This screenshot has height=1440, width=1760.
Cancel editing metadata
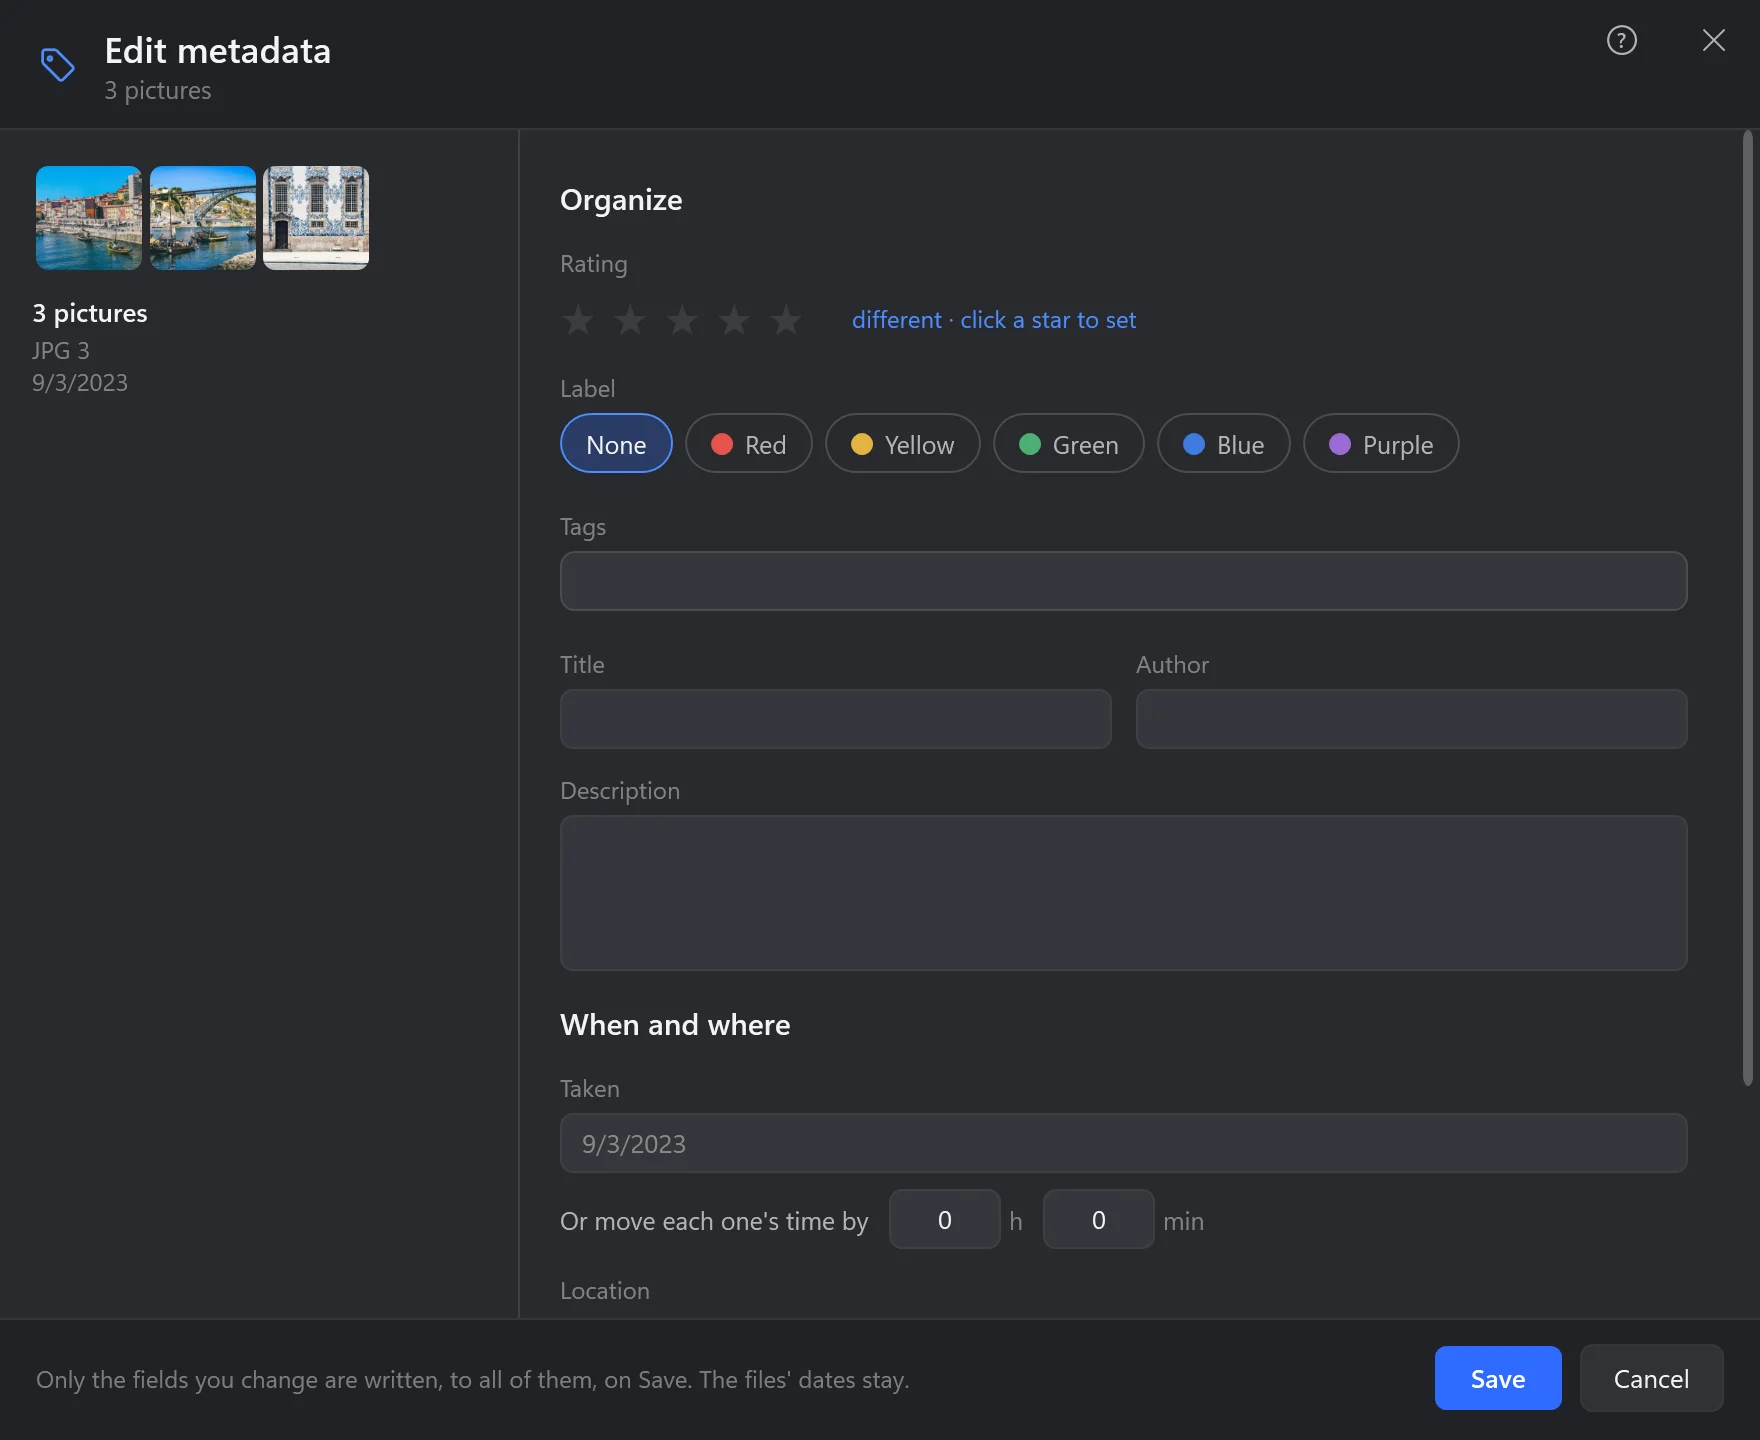tap(1651, 1378)
